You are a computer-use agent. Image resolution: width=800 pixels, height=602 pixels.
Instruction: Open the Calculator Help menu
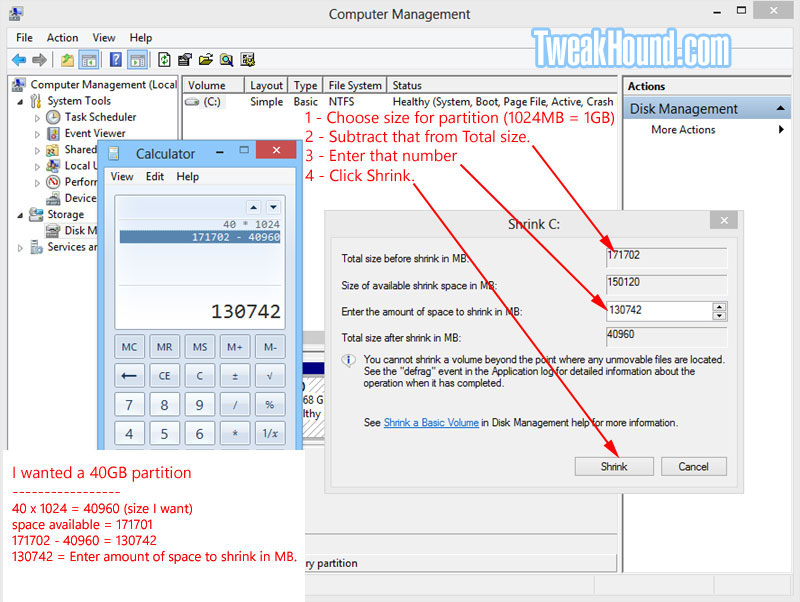coord(187,177)
